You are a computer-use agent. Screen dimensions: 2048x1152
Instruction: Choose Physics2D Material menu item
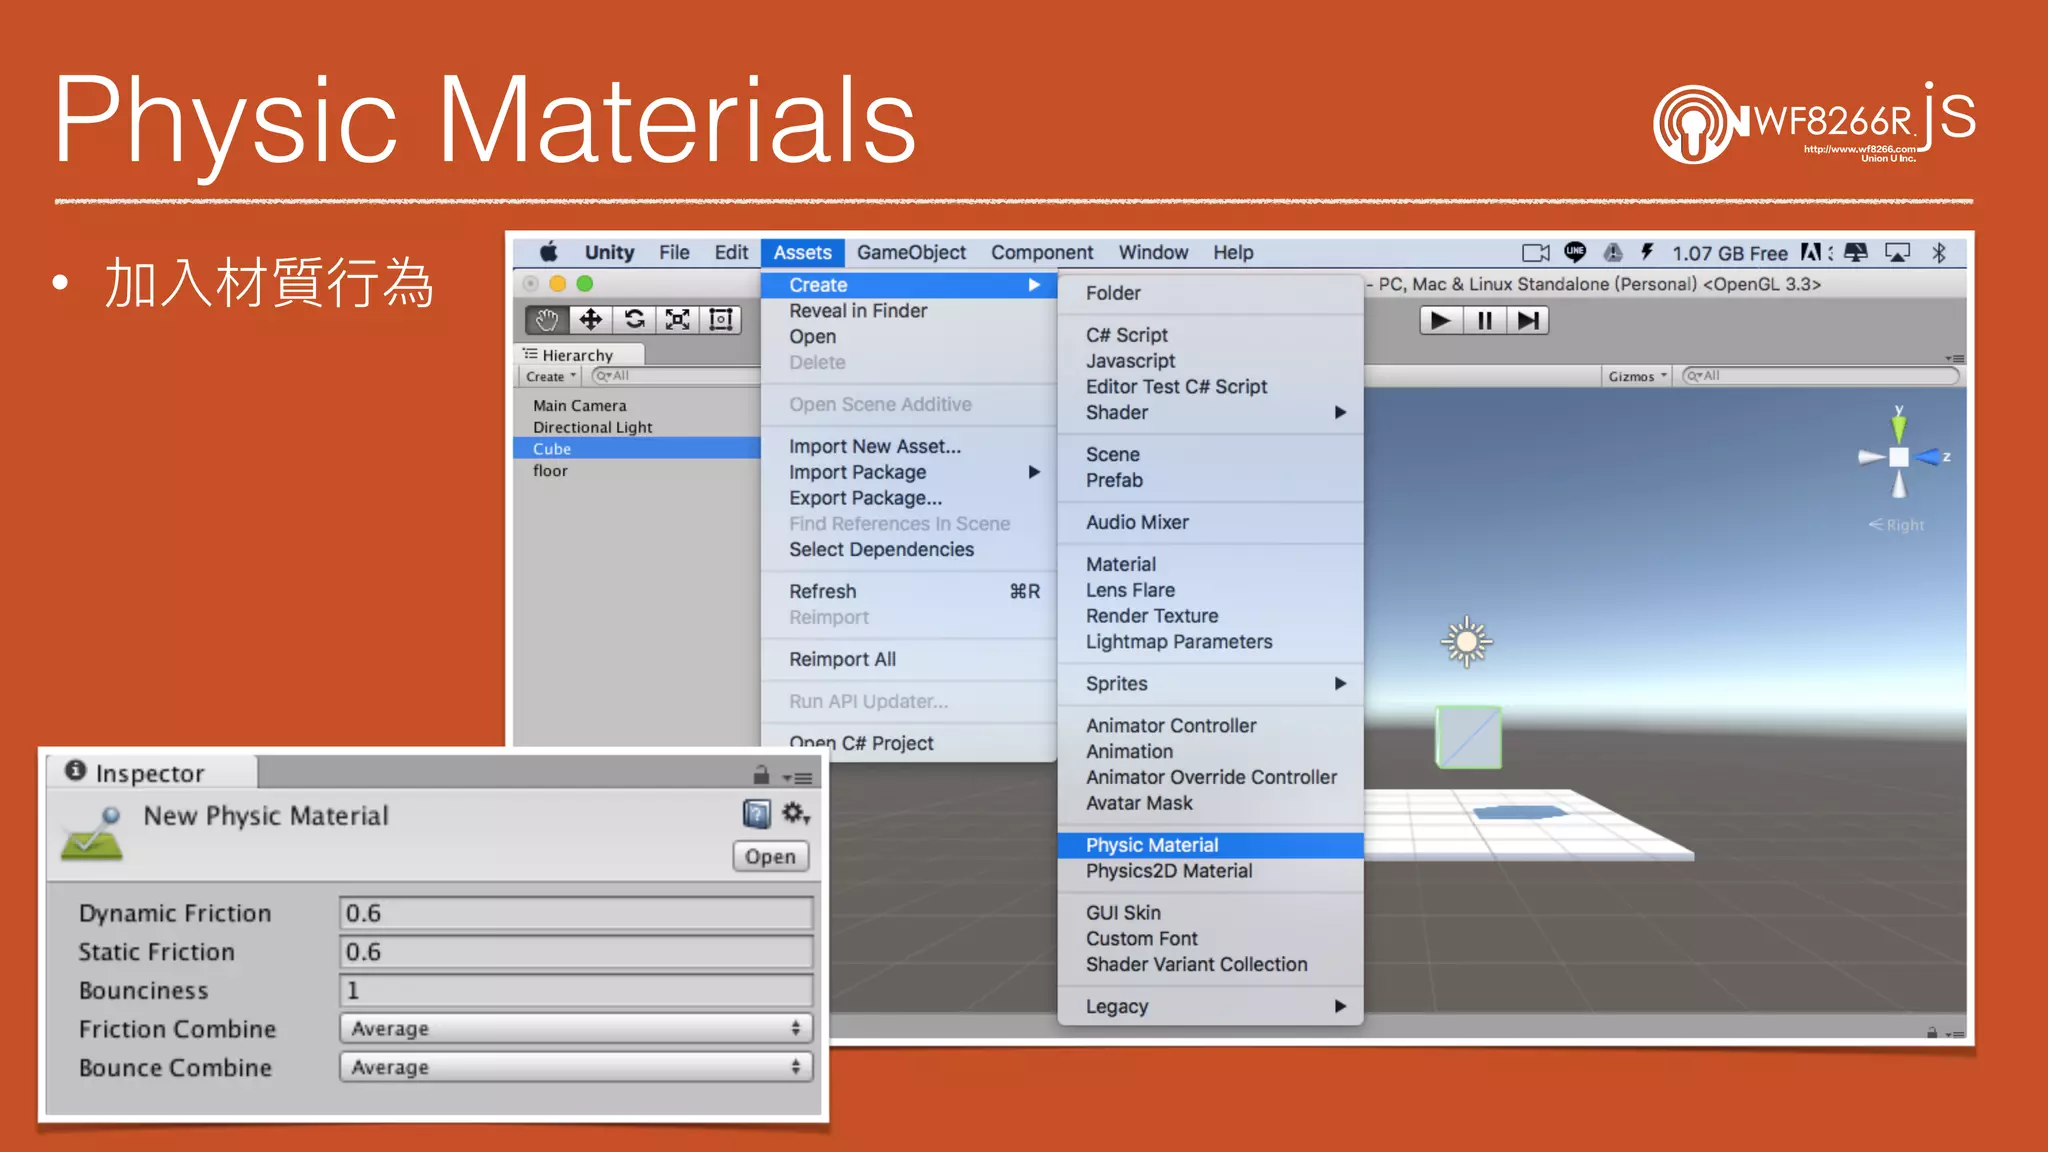[1211, 871]
